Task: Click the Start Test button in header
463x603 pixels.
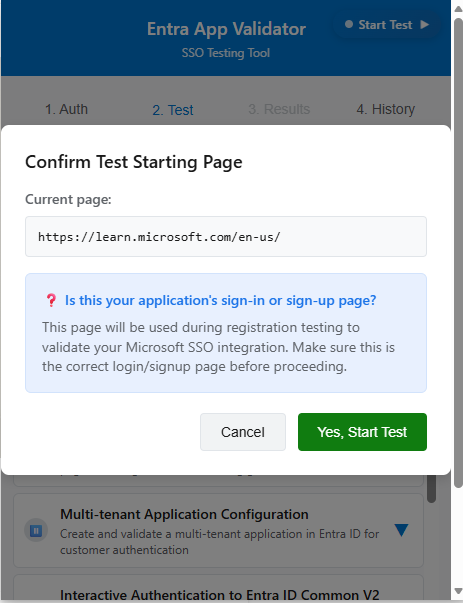Action: tap(386, 25)
